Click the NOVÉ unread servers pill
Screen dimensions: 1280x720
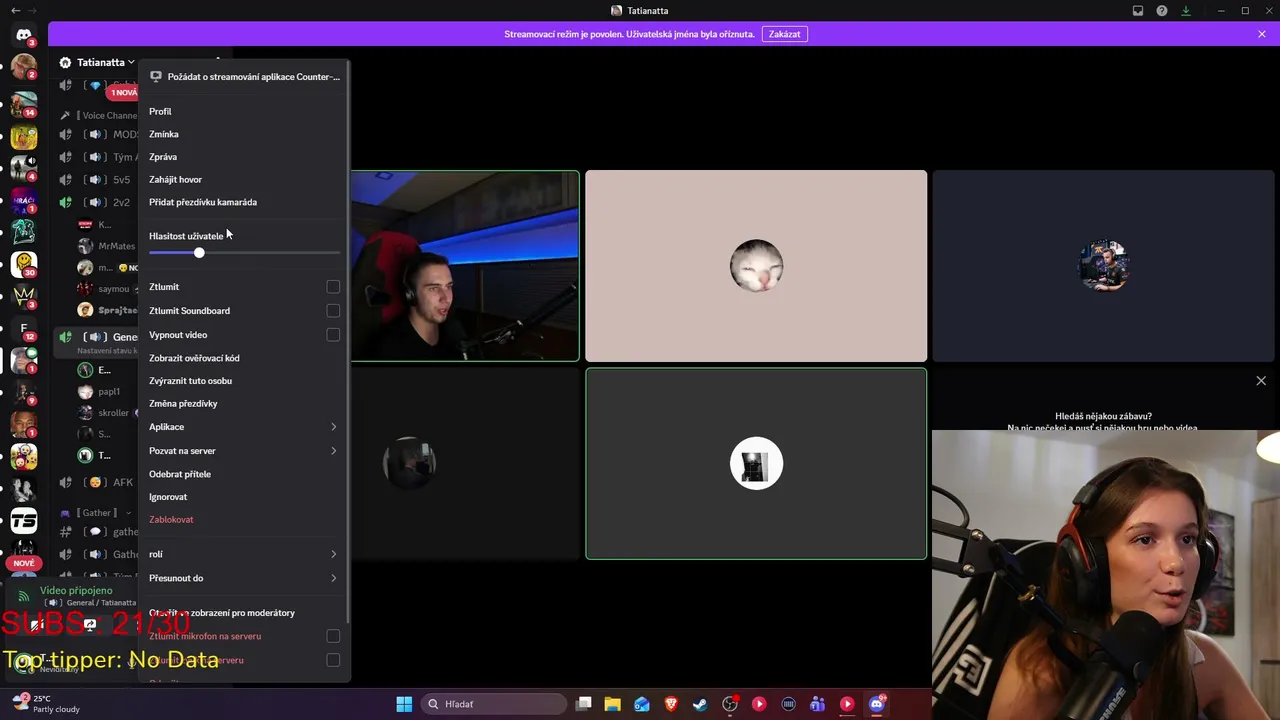[24, 563]
